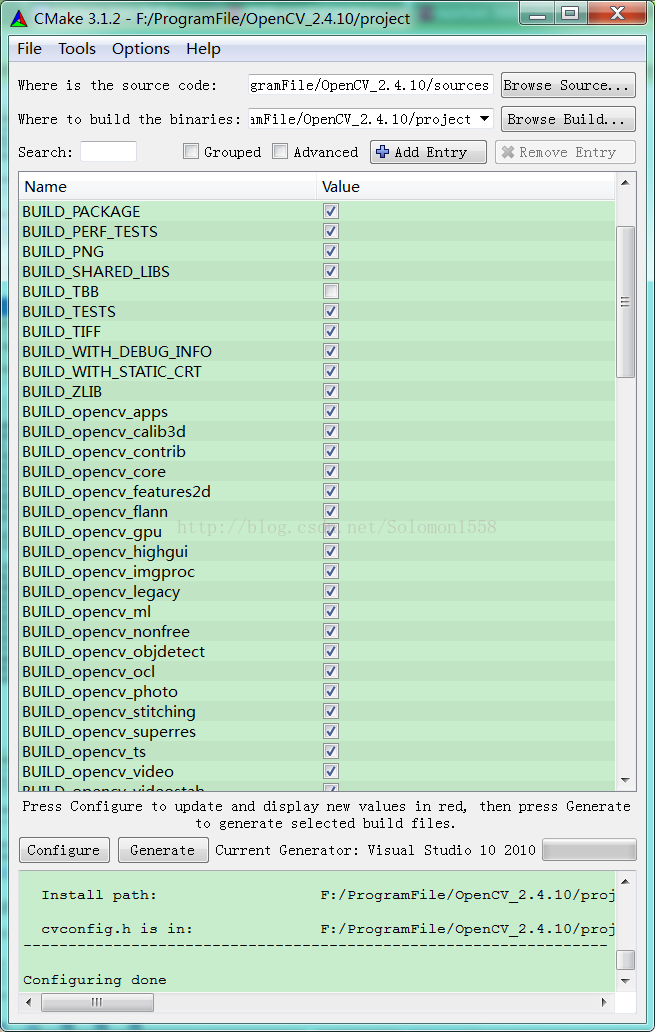The width and height of the screenshot is (655, 1032).
Task: Uncheck BUILD_WITH_STATIC_CRT option
Action: point(330,371)
